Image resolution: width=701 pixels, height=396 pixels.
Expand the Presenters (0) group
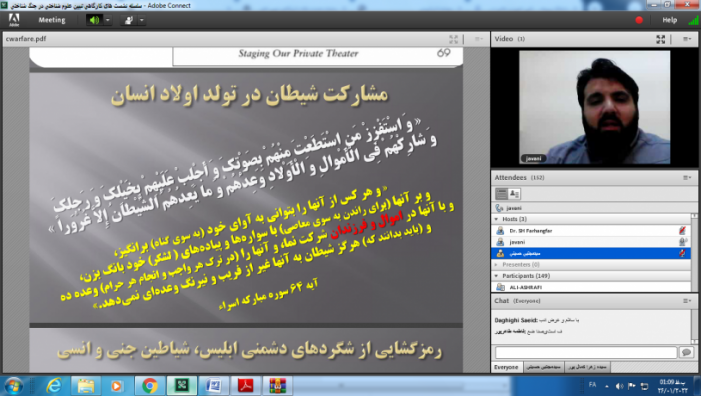[496, 265]
